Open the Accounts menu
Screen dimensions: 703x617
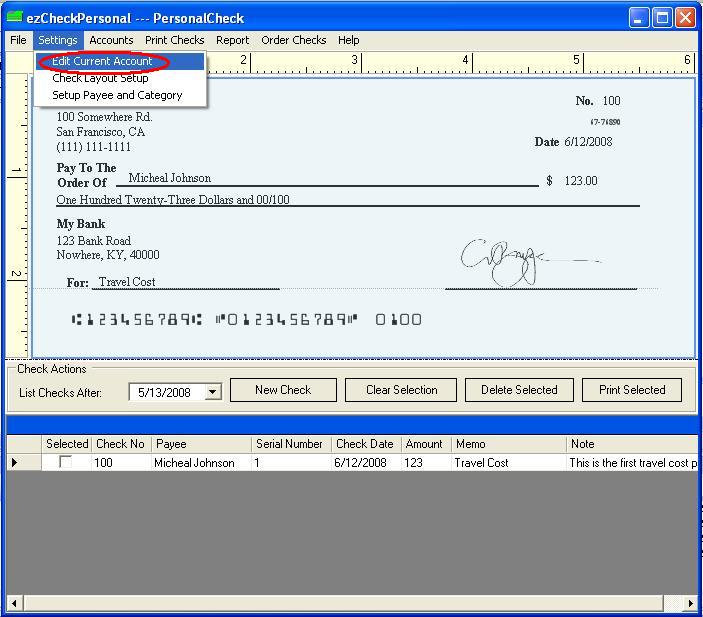111,40
